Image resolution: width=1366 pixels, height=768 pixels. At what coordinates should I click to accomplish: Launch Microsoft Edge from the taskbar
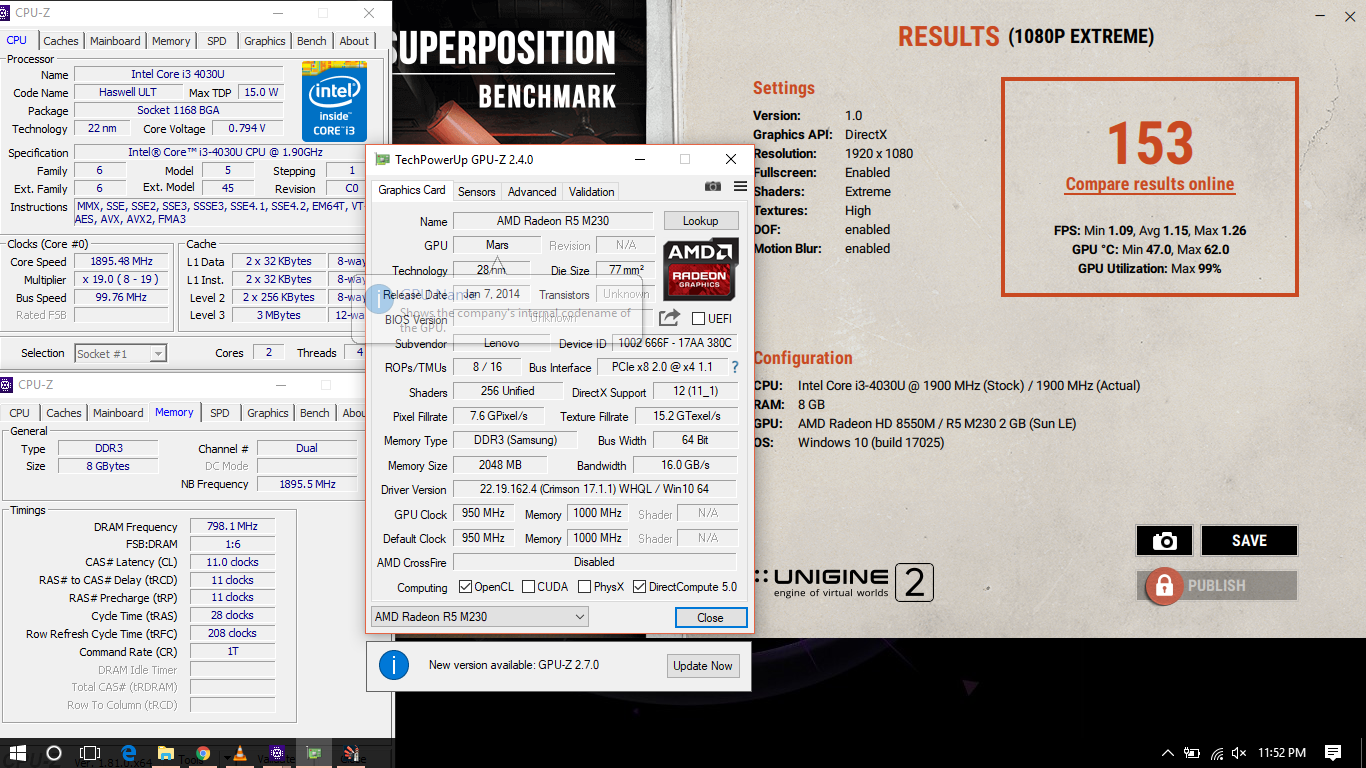click(x=129, y=753)
